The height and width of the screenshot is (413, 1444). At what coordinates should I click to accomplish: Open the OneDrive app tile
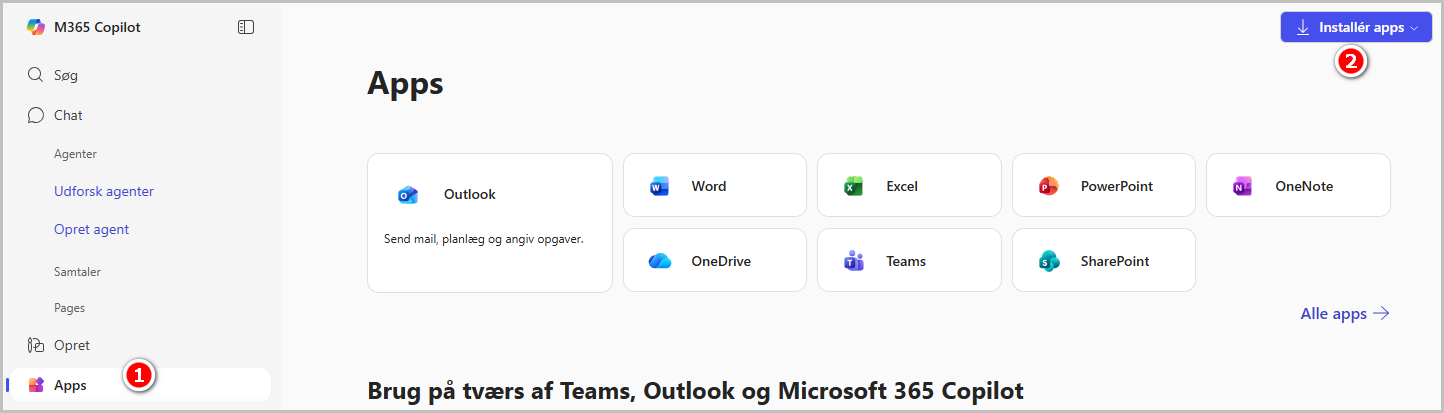tap(715, 260)
